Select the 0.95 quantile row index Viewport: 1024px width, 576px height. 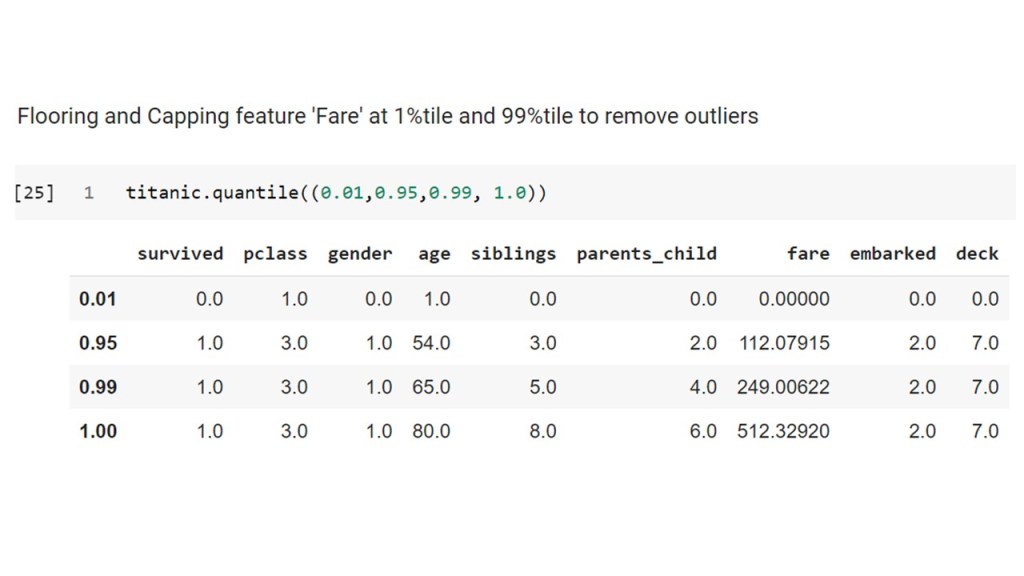tap(98, 343)
